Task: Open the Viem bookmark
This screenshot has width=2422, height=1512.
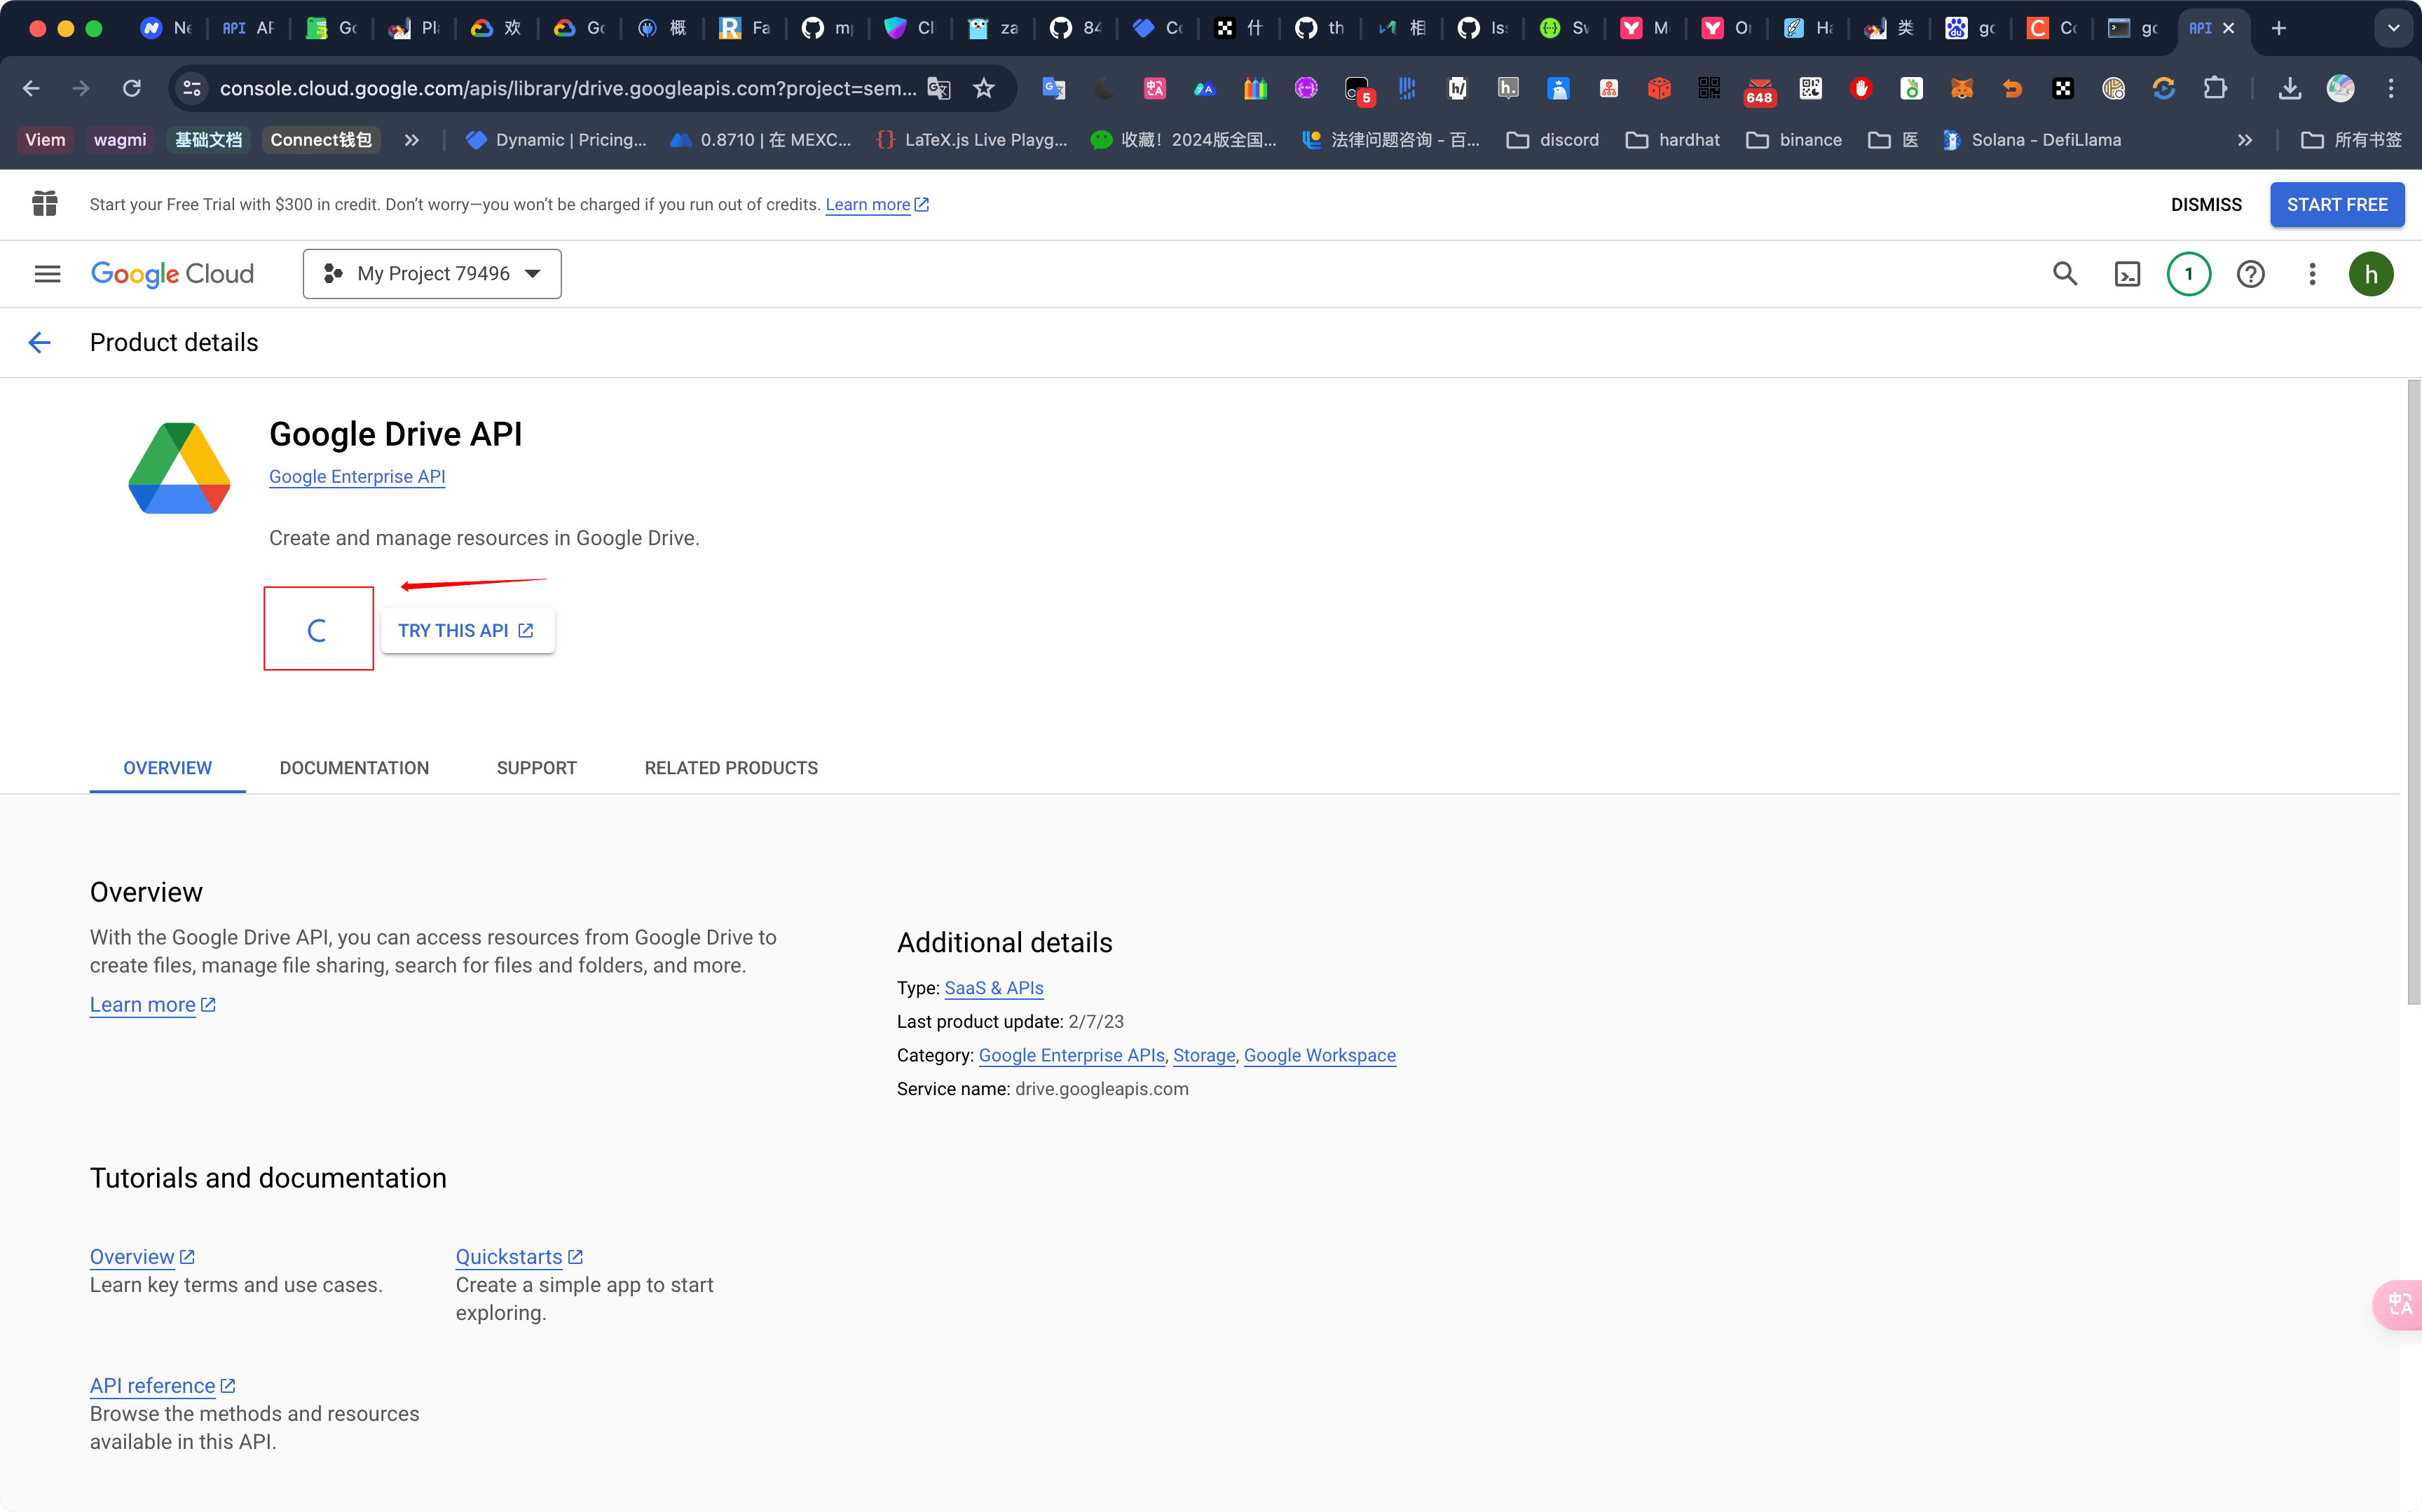Action: tap(45, 140)
